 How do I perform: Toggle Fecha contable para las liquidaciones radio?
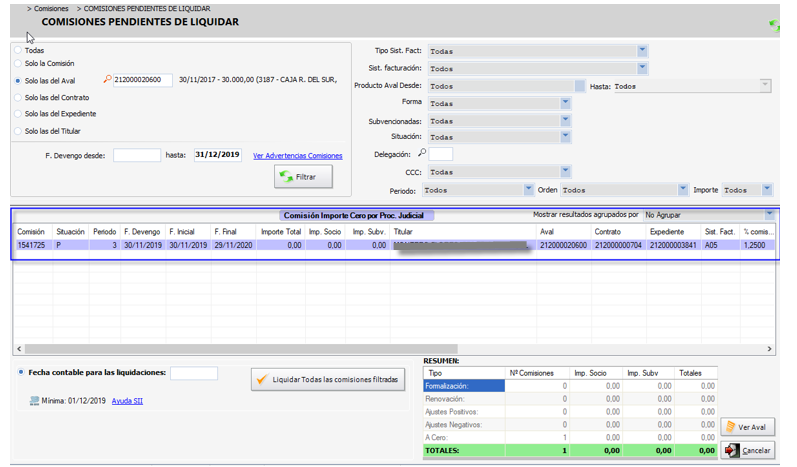click(x=21, y=372)
